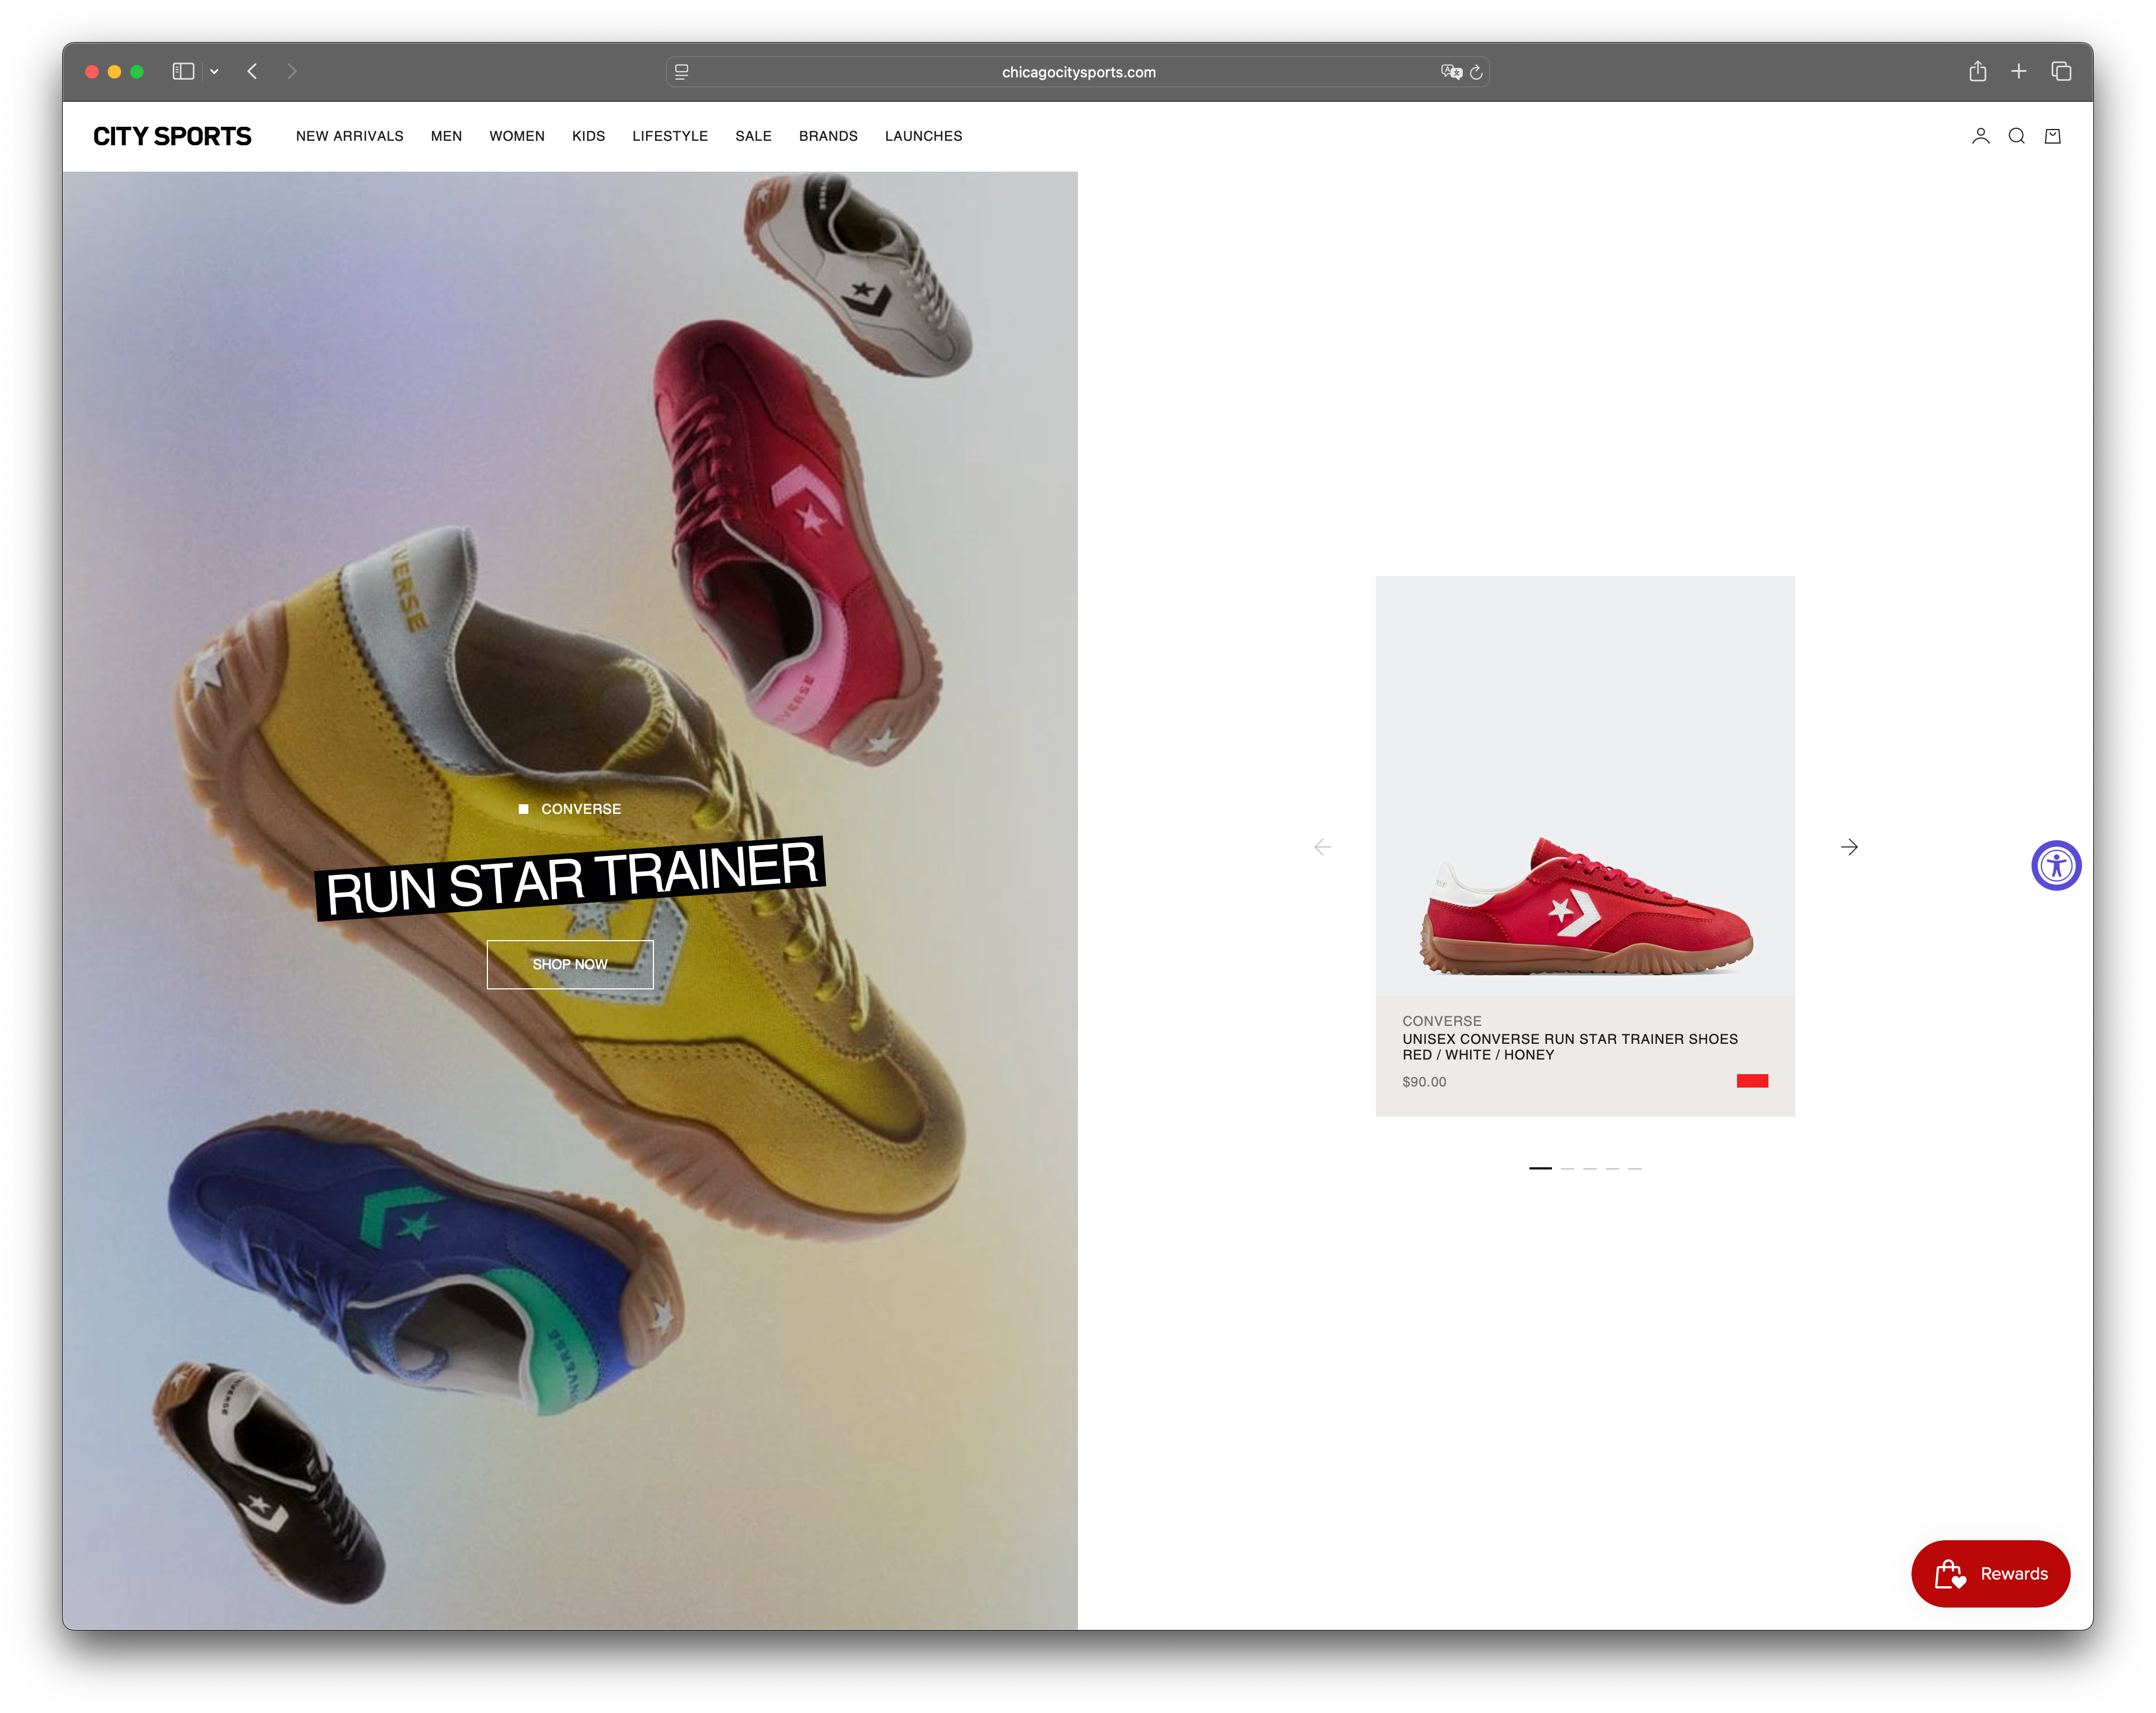Open the Kids menu
This screenshot has width=2156, height=1713.
click(x=588, y=136)
